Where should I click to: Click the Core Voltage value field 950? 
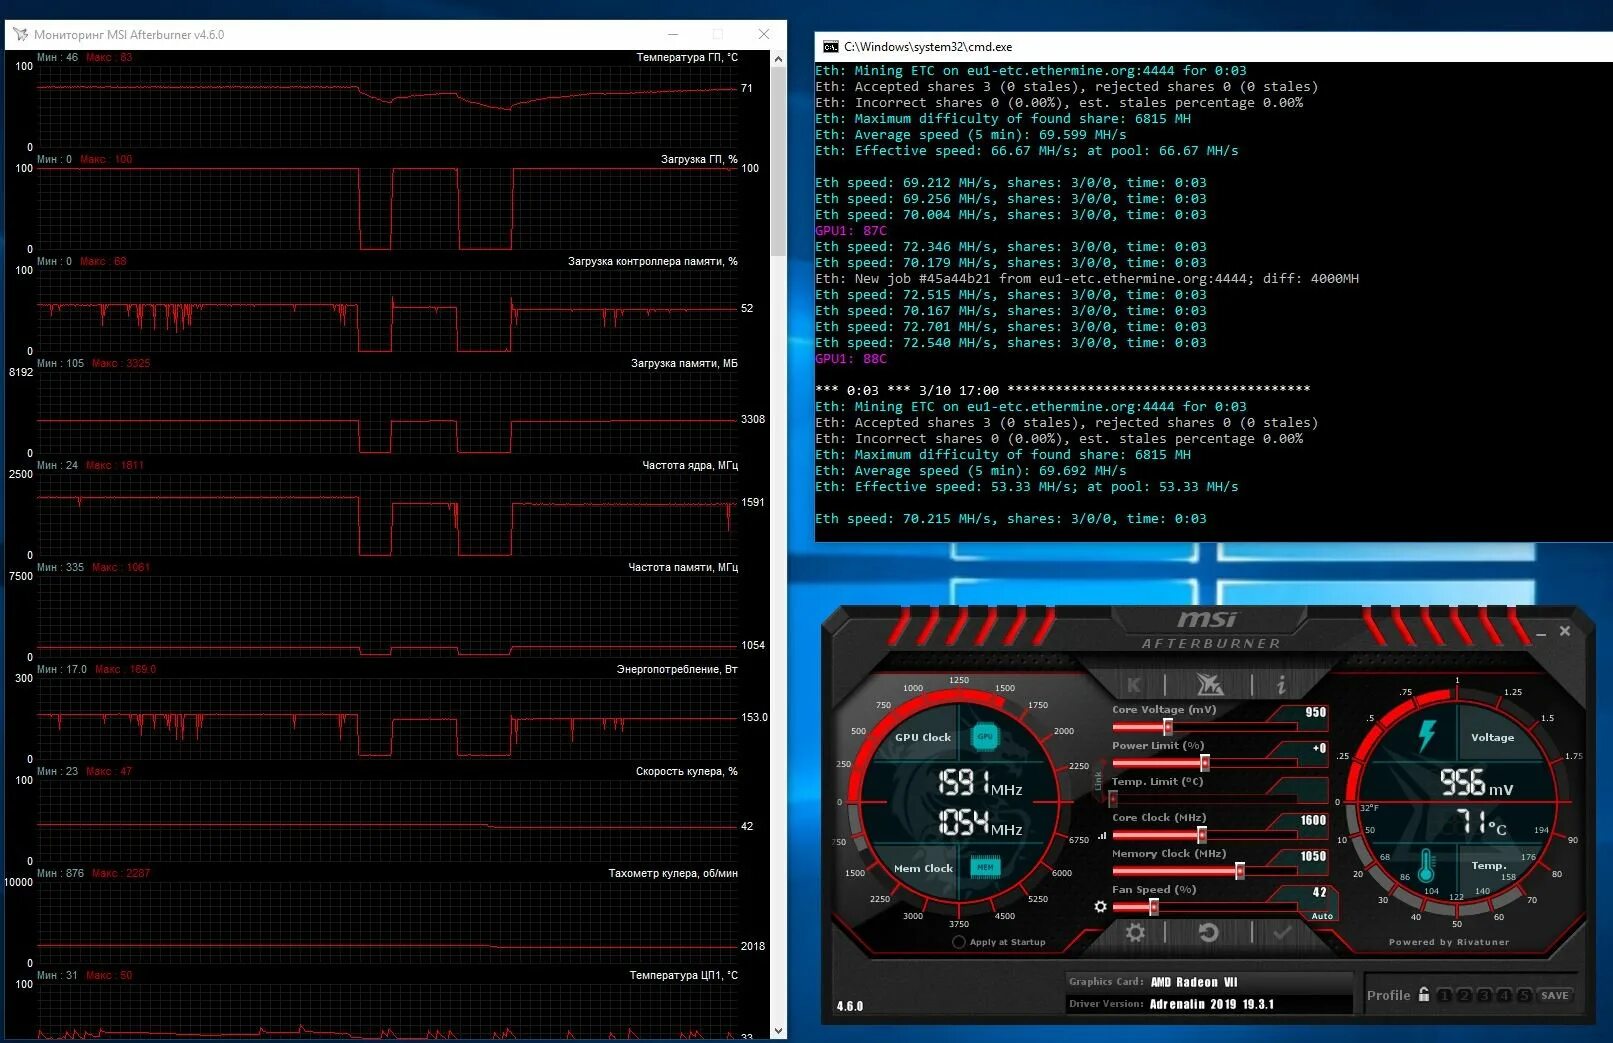point(1315,712)
